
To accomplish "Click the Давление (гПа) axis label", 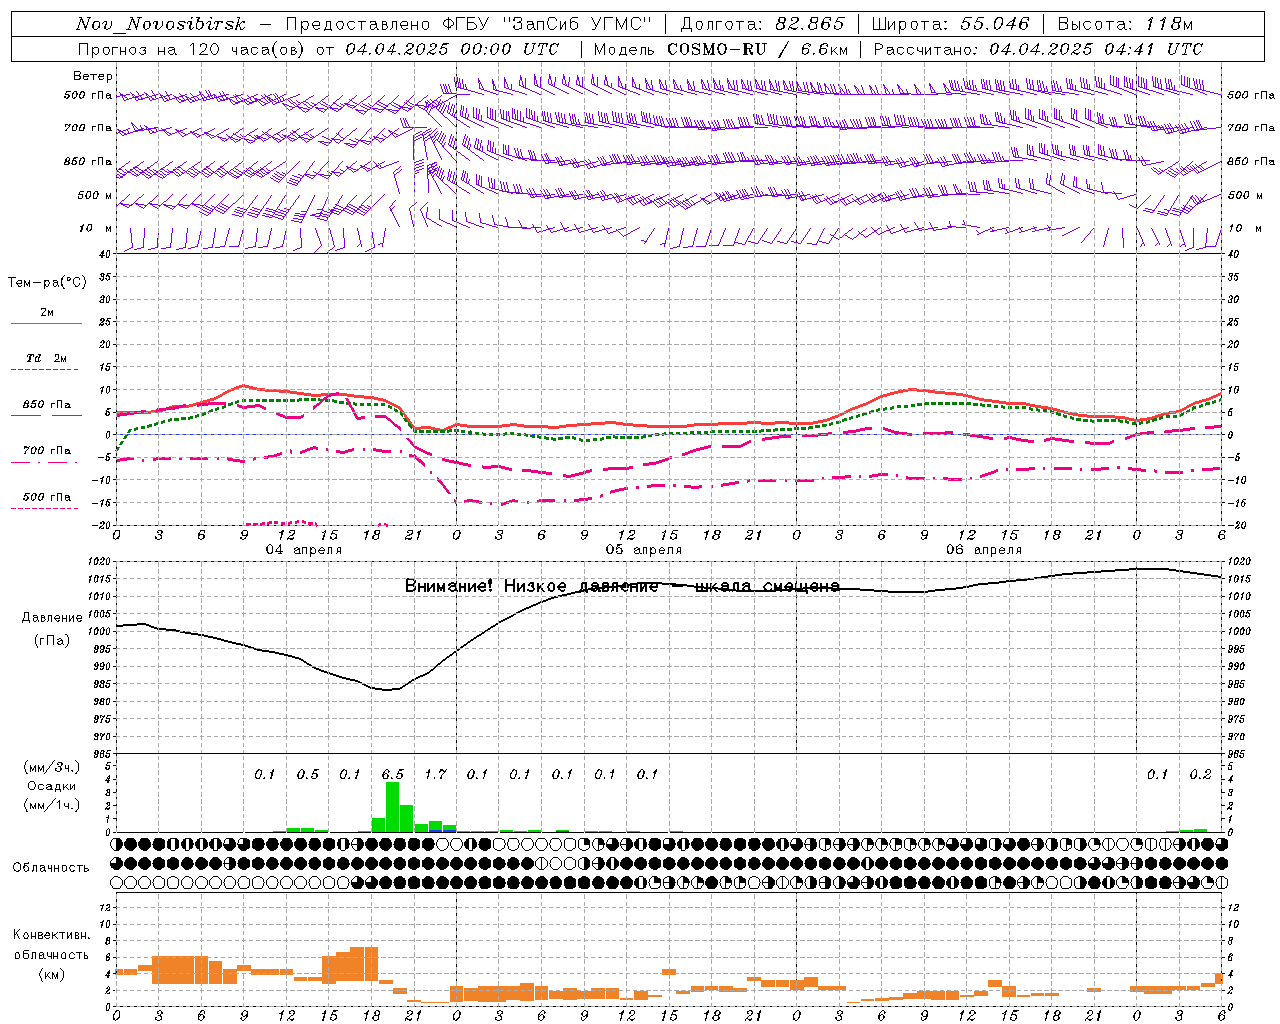I will 52,629.
